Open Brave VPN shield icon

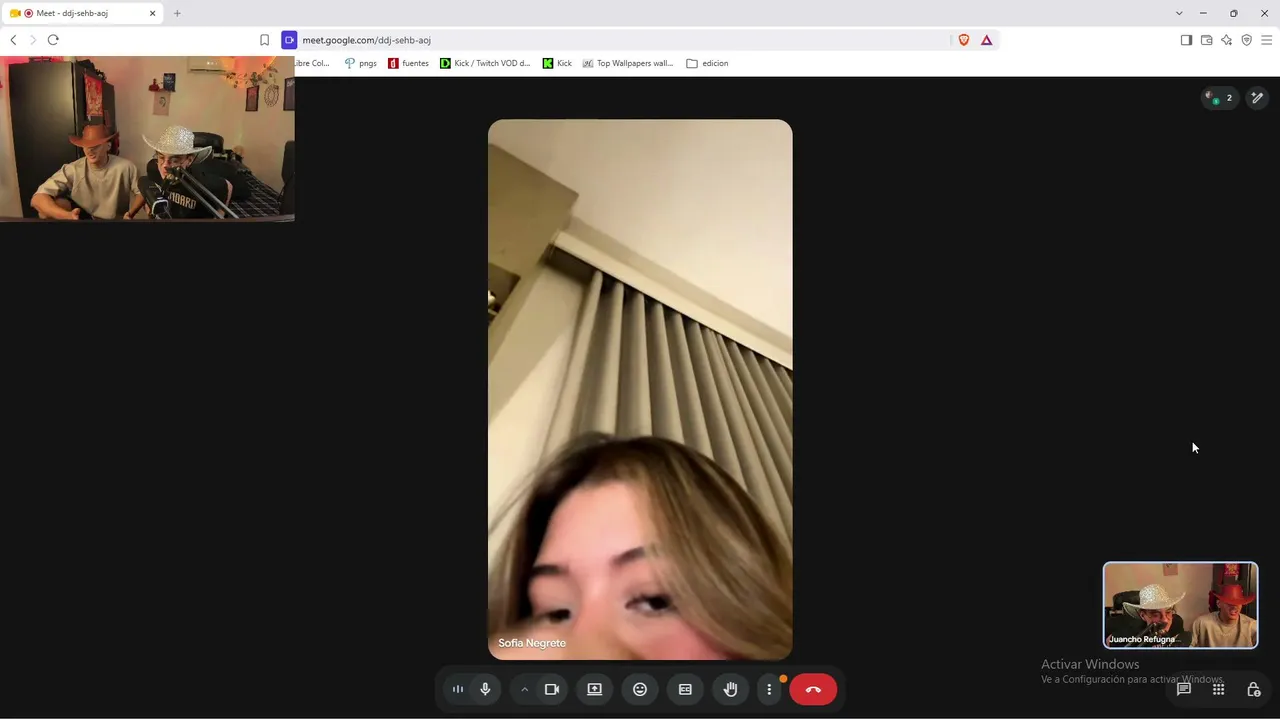click(1246, 40)
